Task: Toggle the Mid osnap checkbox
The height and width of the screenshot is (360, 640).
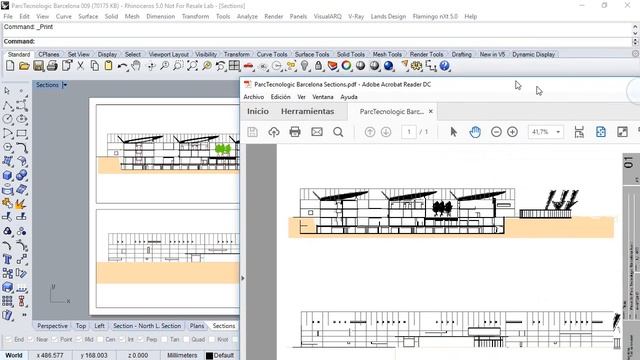Action: [x=79, y=339]
